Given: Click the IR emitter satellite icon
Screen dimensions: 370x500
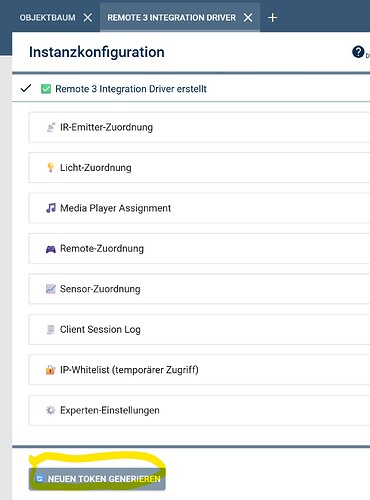Looking at the screenshot, I should (x=51, y=127).
